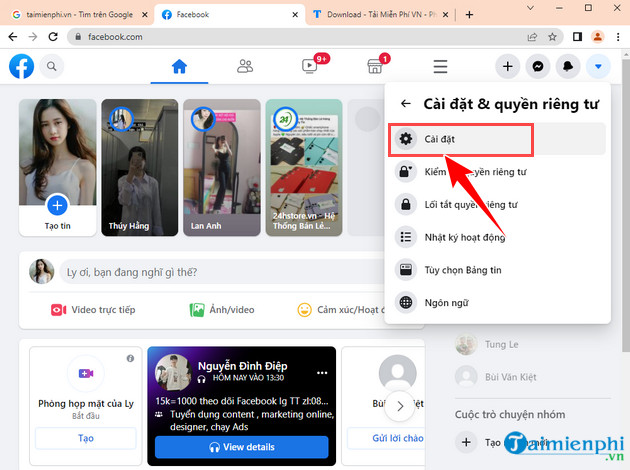630x470 pixels.
Task: Open Lan Anh's story
Action: coord(222,168)
